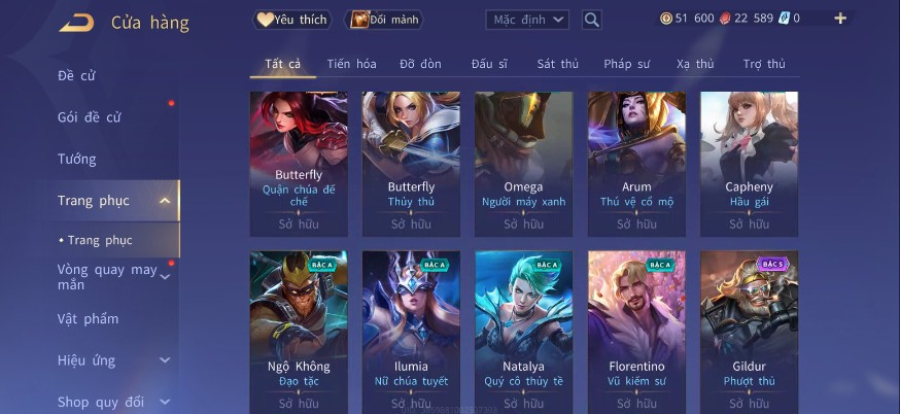This screenshot has width=900, height=414.
Task: Expand Vòng quay may mắn menu
Action: pos(165,277)
